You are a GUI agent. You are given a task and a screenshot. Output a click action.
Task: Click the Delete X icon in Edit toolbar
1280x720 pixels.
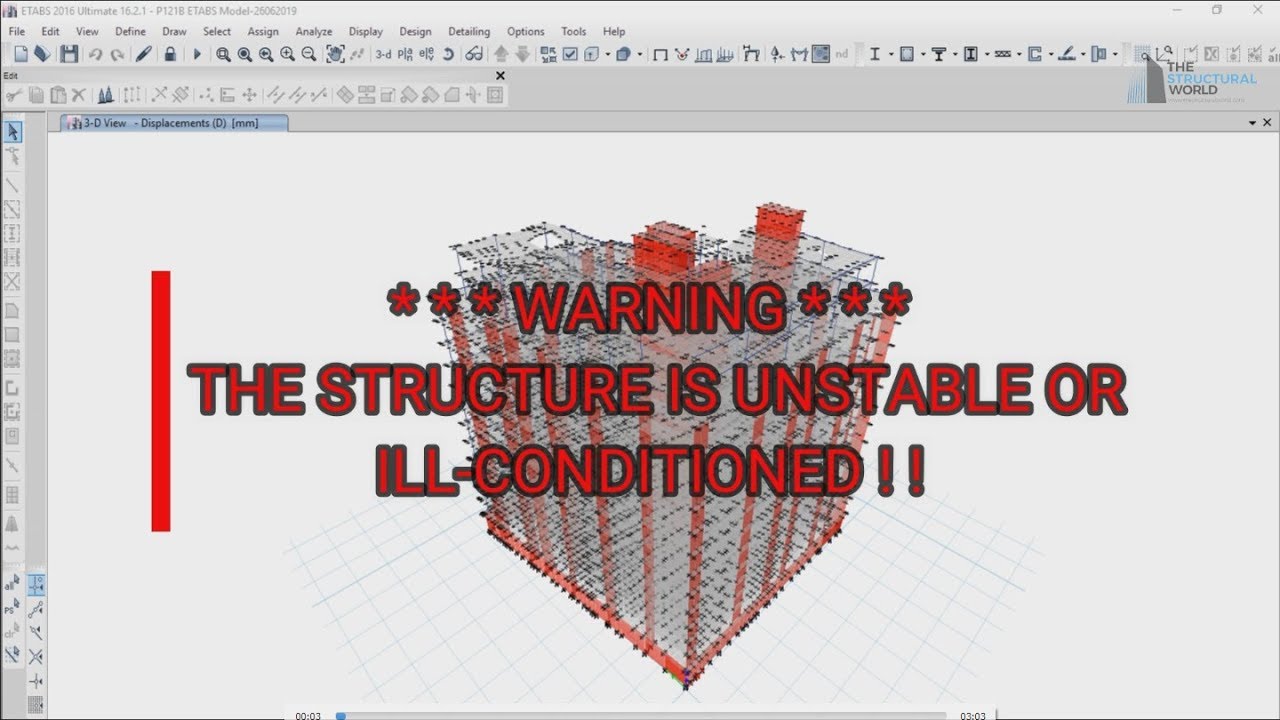tap(78, 95)
